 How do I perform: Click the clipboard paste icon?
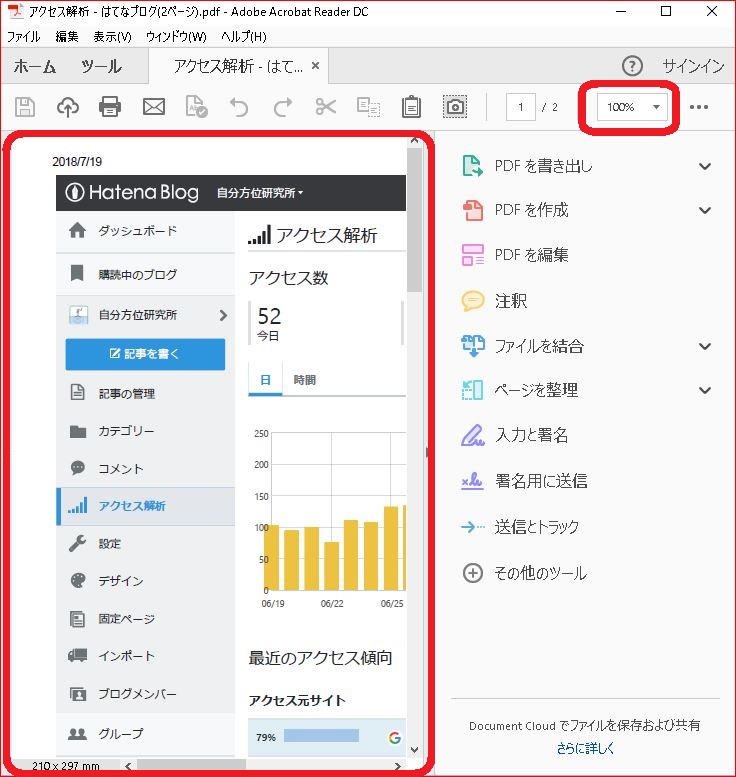coord(411,107)
